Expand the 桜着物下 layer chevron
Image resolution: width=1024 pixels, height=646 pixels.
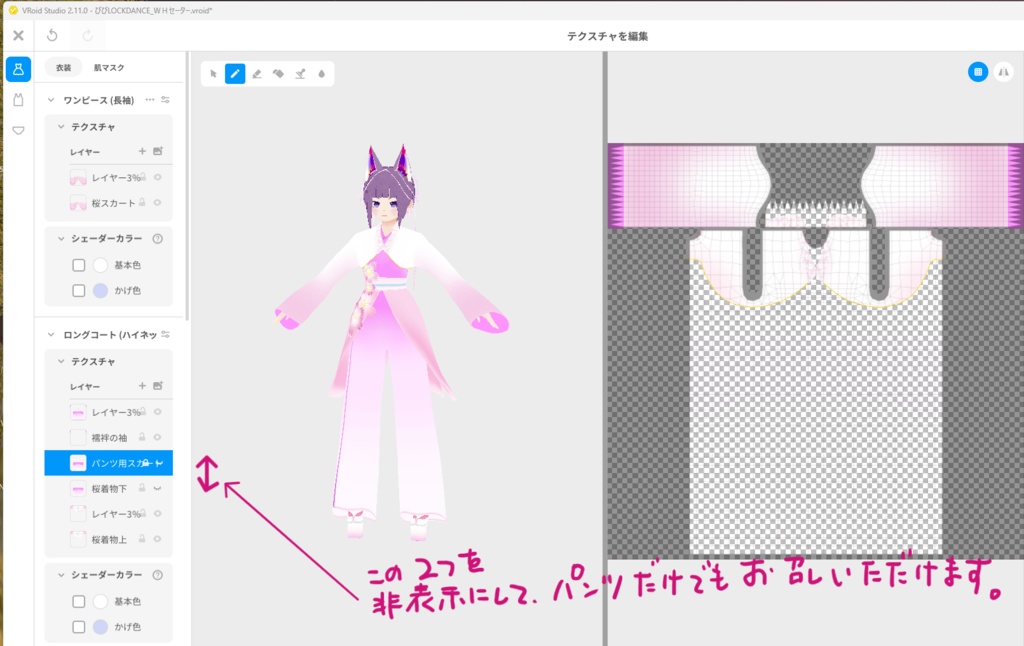tap(158, 488)
